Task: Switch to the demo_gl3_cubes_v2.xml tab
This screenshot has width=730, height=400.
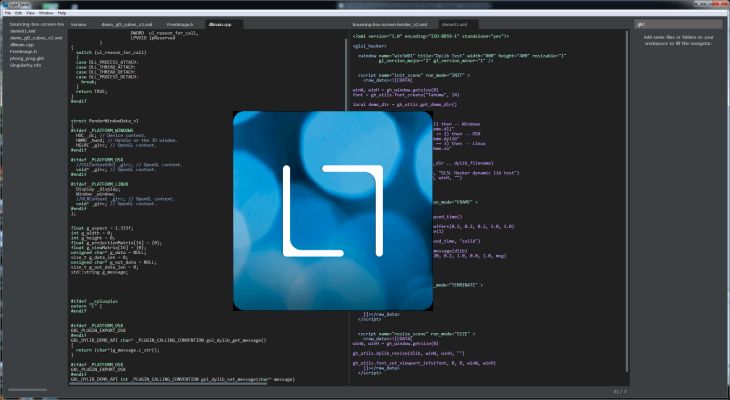Action: point(126,24)
